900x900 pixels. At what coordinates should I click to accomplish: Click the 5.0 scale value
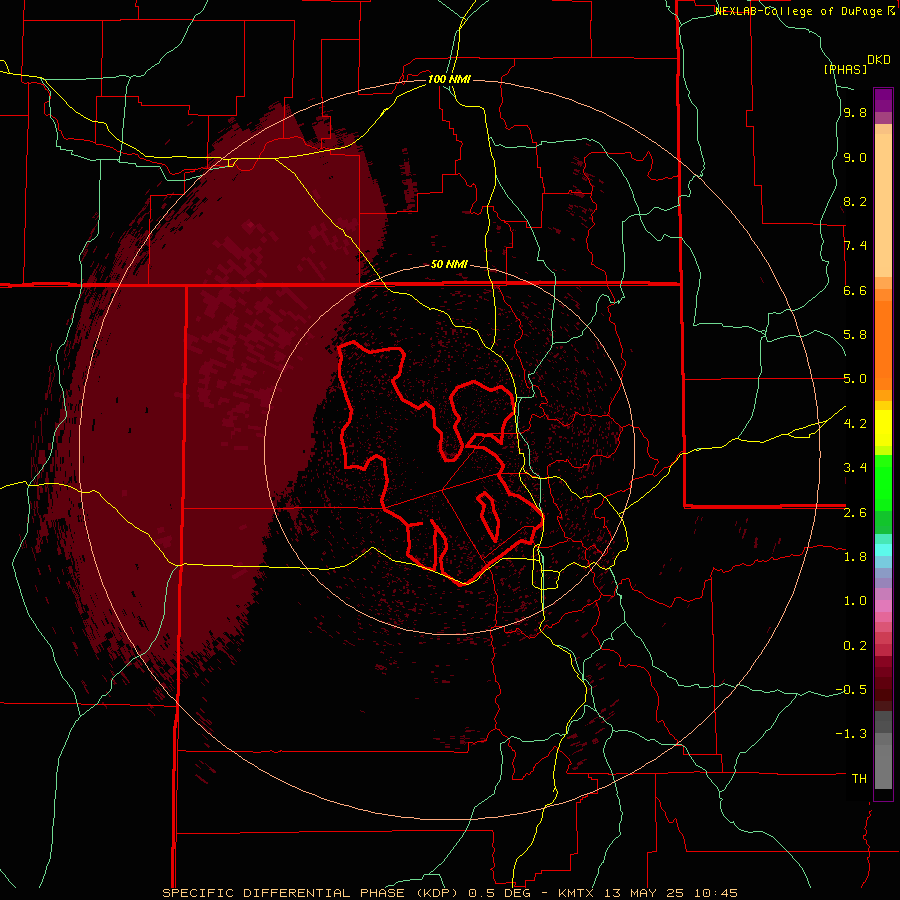coord(855,379)
